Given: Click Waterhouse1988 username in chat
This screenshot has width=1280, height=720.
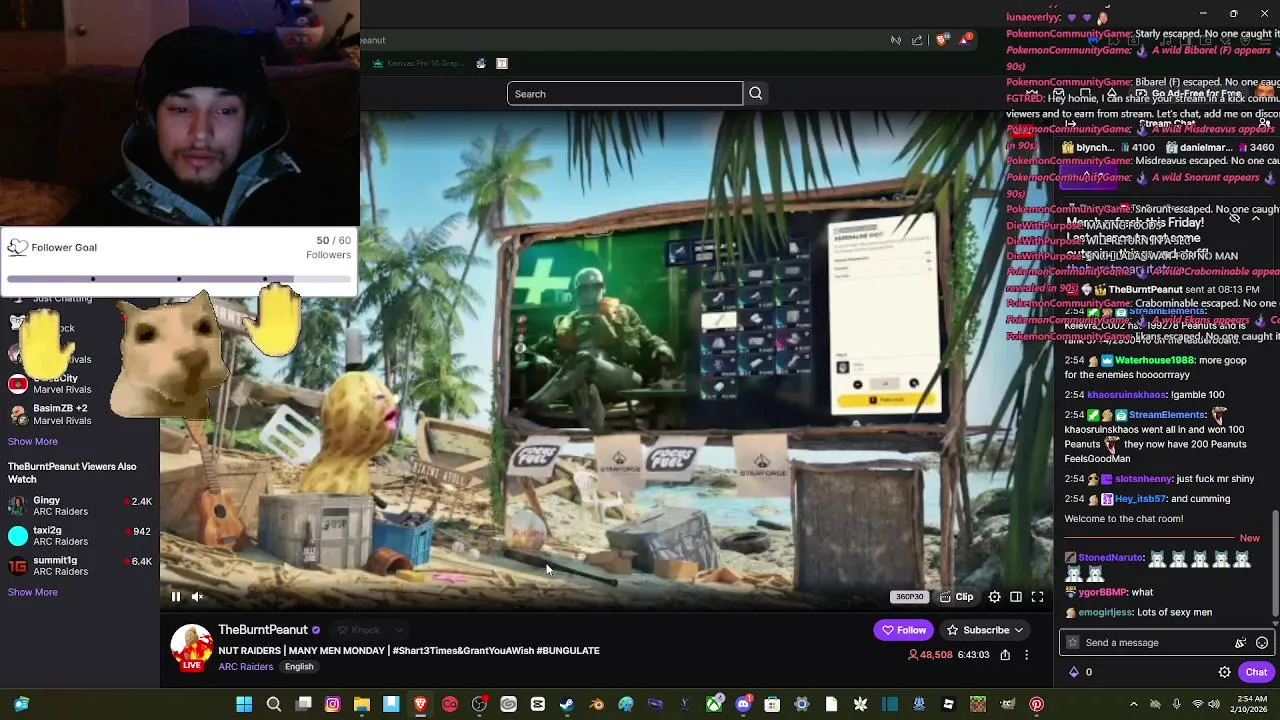Looking at the screenshot, I should coord(1154,360).
